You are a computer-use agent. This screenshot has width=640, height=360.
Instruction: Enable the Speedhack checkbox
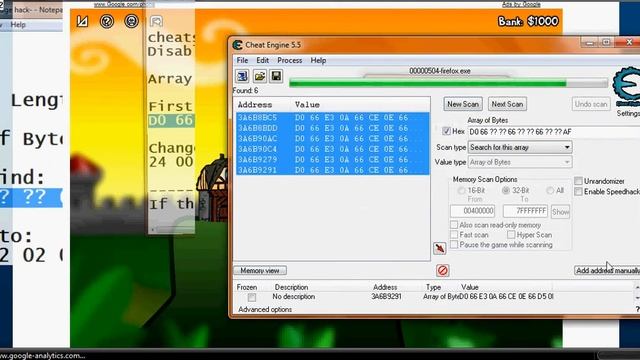click(x=578, y=191)
